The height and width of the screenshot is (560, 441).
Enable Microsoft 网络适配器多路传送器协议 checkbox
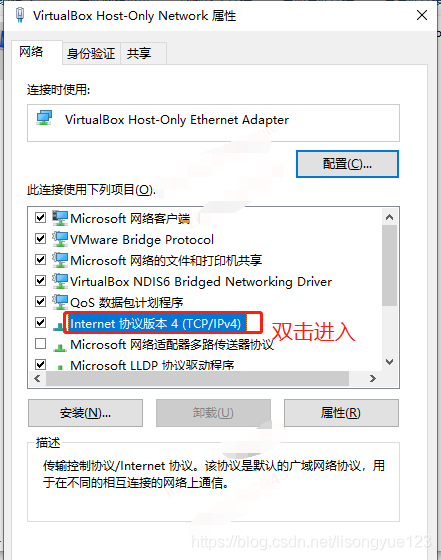41,344
